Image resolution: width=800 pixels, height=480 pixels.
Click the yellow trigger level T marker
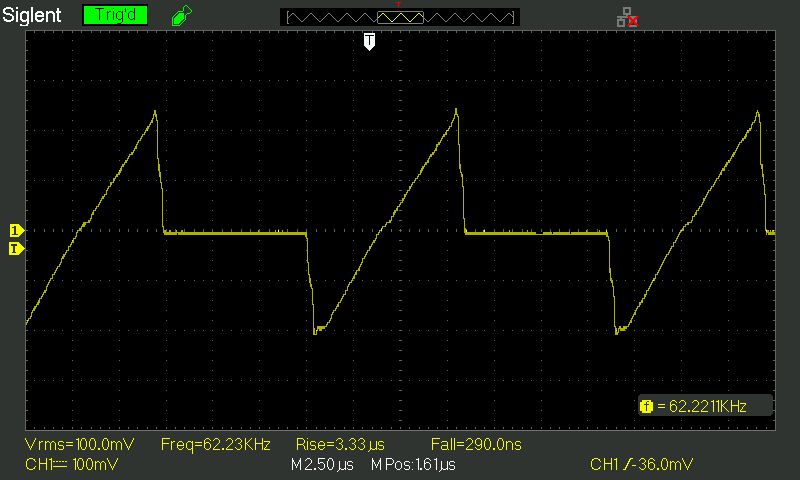16,248
